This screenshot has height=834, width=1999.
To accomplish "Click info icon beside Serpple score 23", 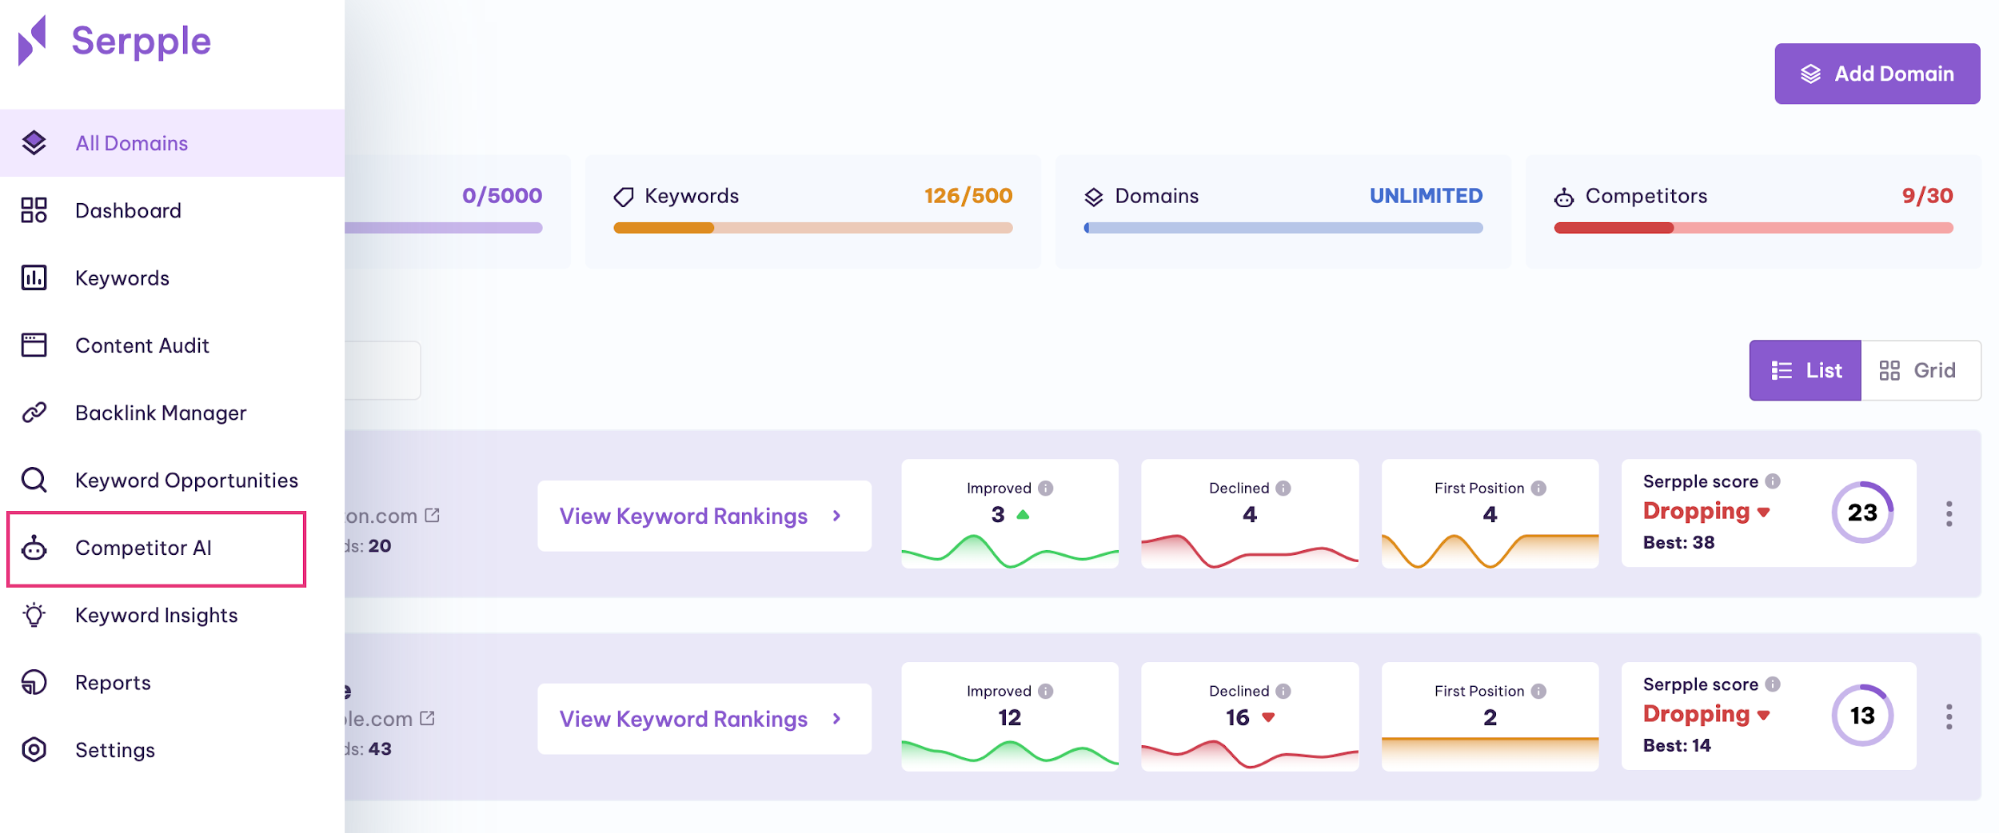I will (x=1773, y=481).
